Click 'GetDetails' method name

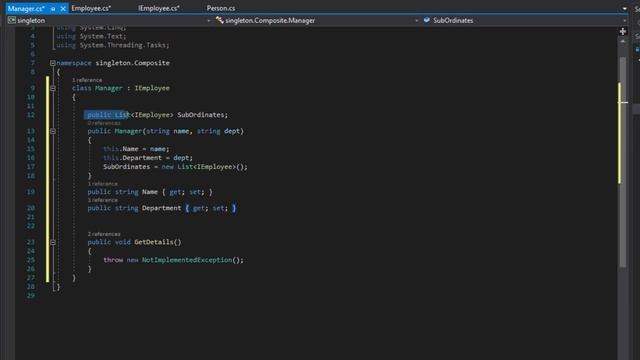154,242
